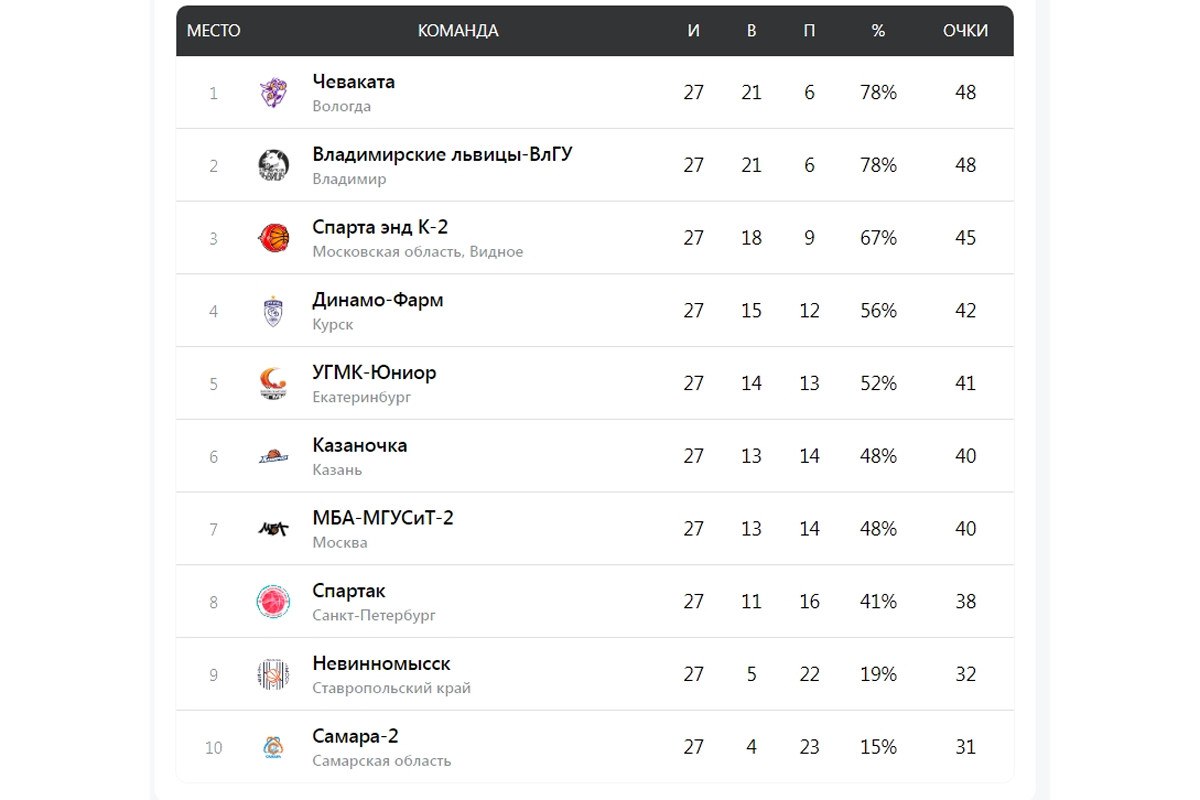1200x800 pixels.
Task: Open the Невинномысск team link
Action: 381,664
